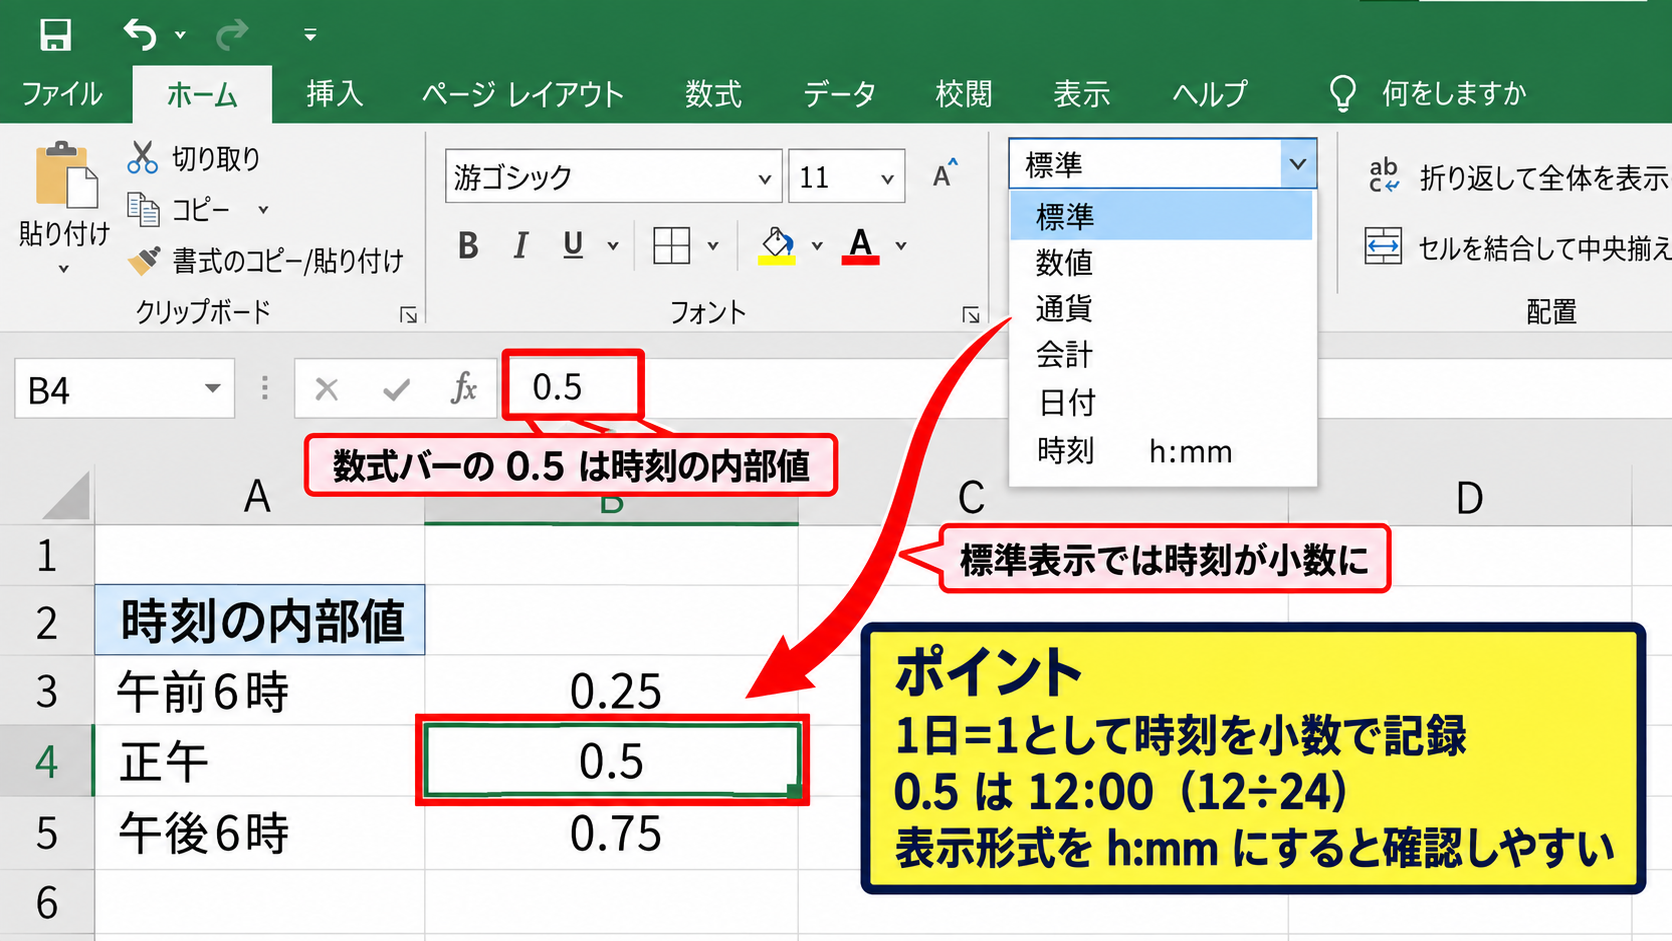The width and height of the screenshot is (1672, 941).
Task: Click the Borders grid icon
Action: point(671,245)
